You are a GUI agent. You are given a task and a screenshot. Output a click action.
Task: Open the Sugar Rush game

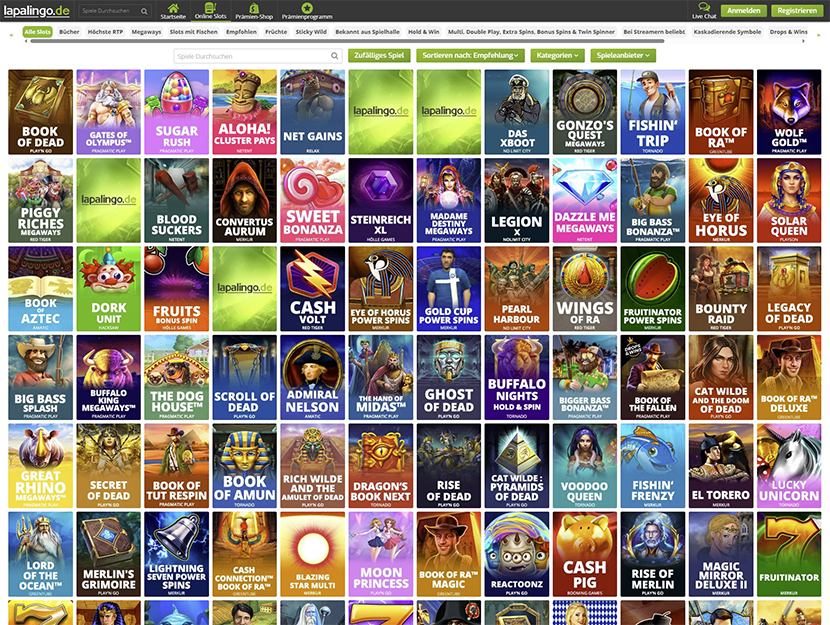[x=177, y=112]
